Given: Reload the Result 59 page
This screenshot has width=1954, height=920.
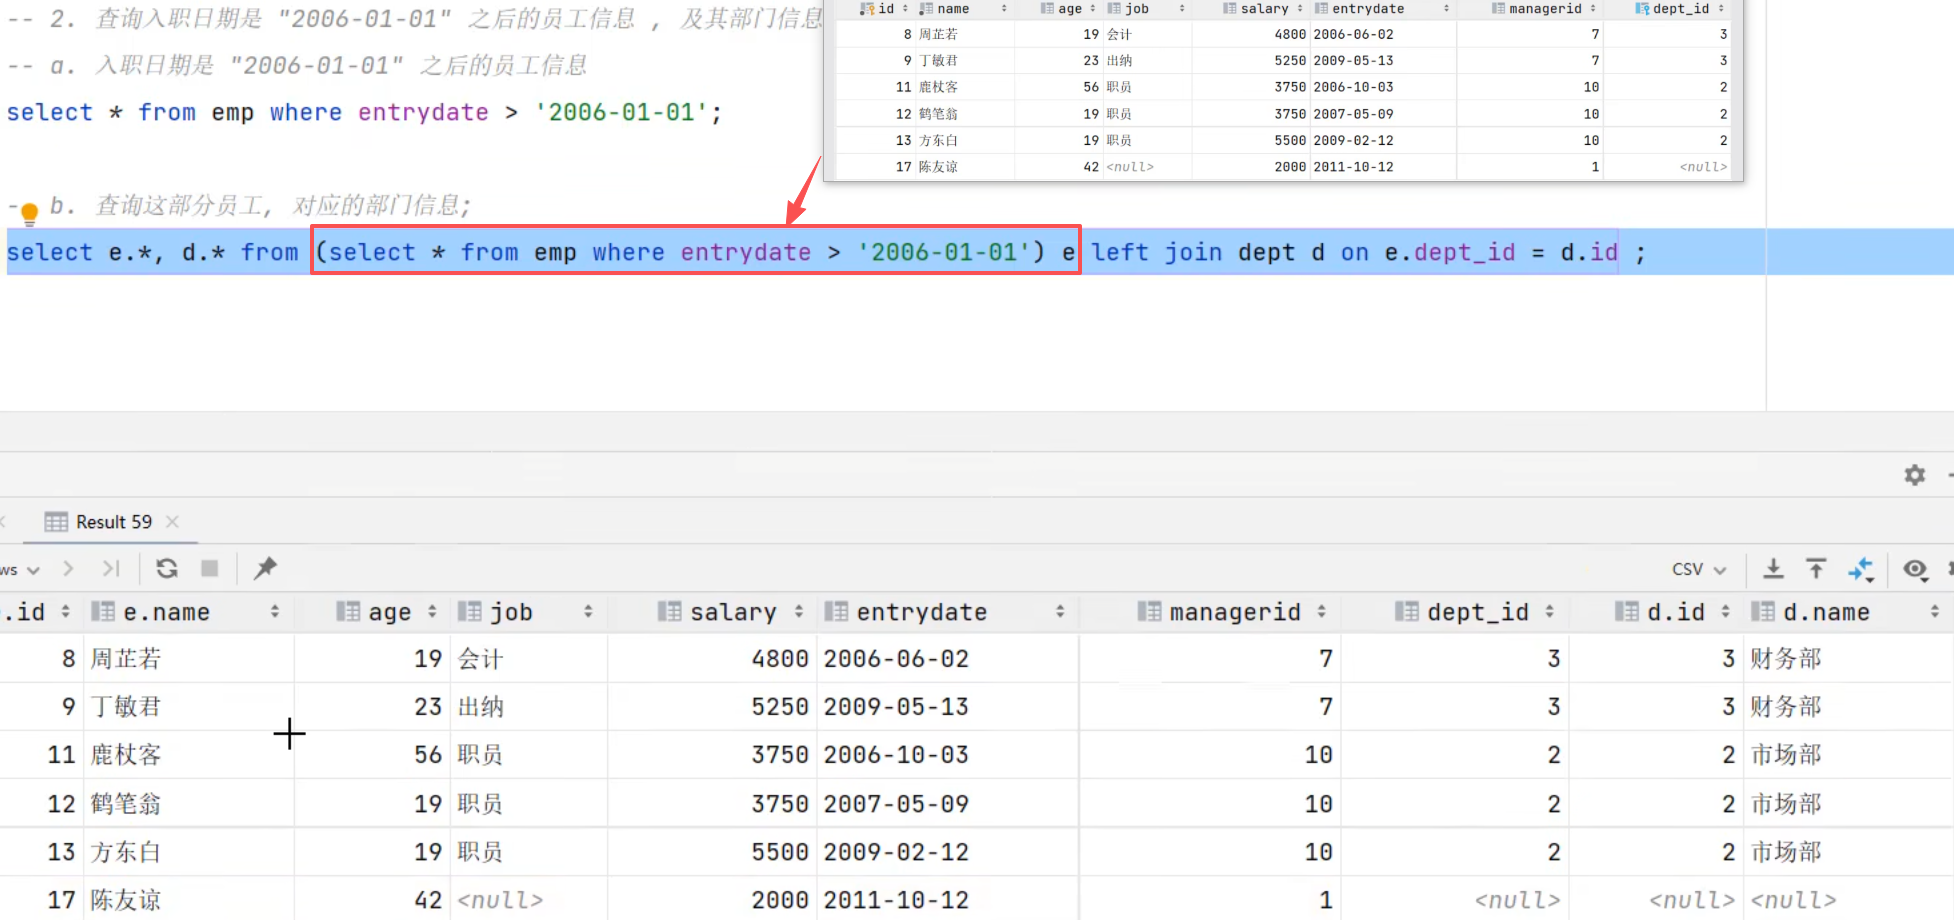Looking at the screenshot, I should (167, 569).
